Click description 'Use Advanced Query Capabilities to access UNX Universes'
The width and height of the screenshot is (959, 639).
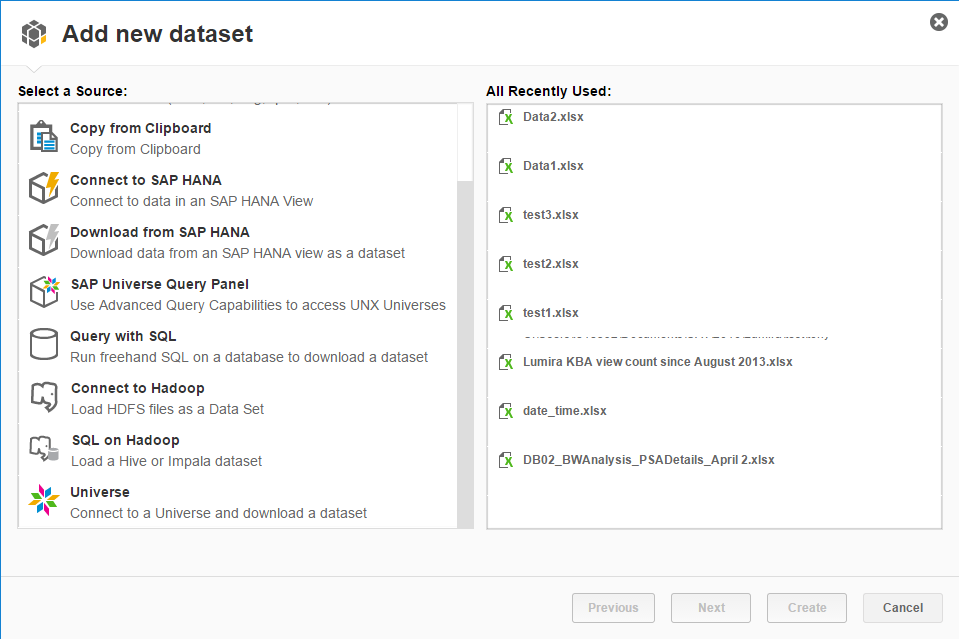(x=257, y=305)
